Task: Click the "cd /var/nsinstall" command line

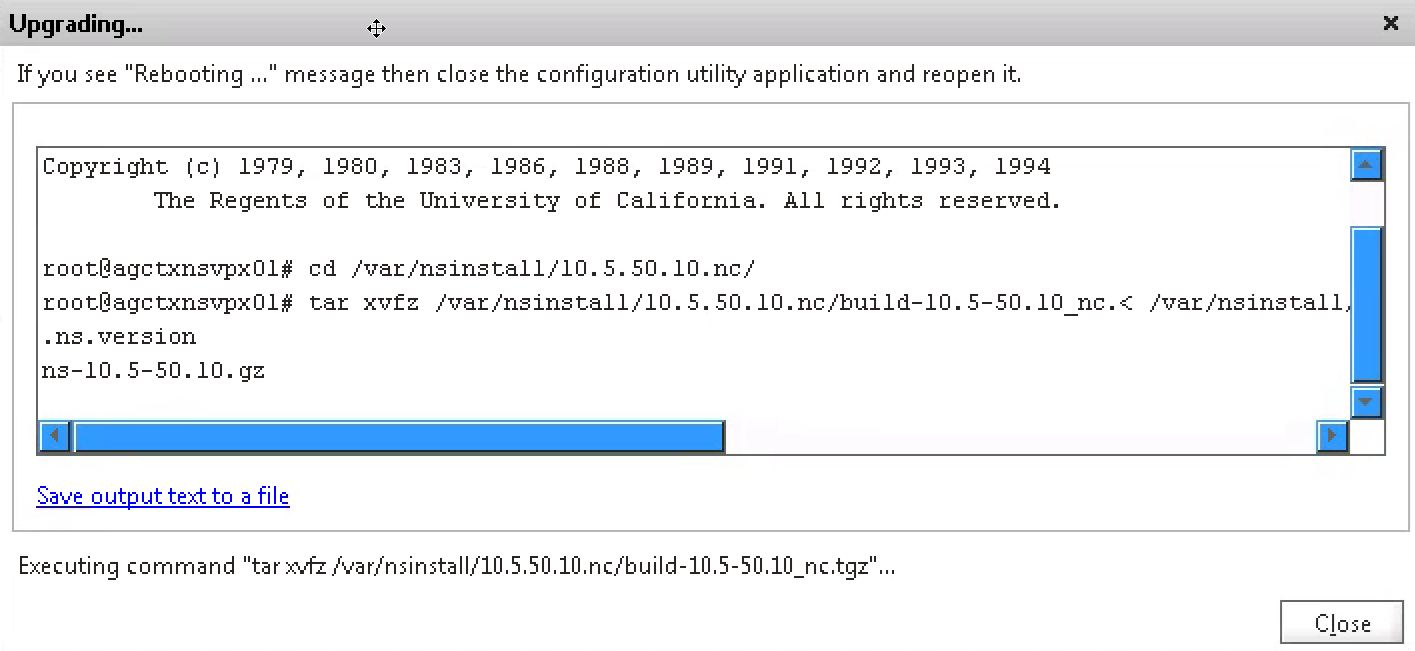Action: pos(398,269)
